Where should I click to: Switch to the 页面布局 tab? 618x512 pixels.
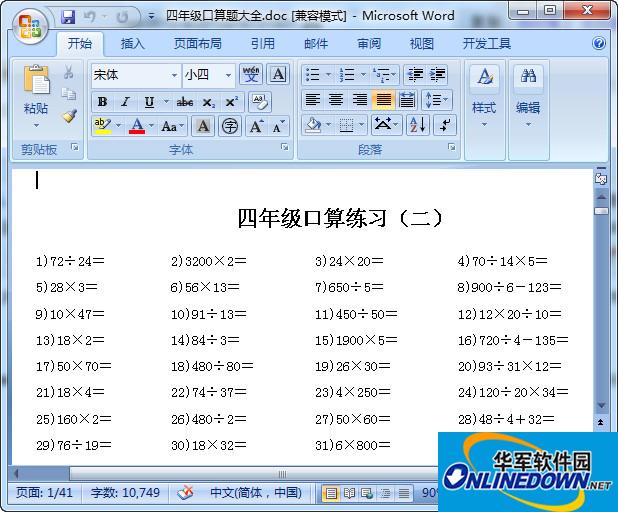(197, 43)
